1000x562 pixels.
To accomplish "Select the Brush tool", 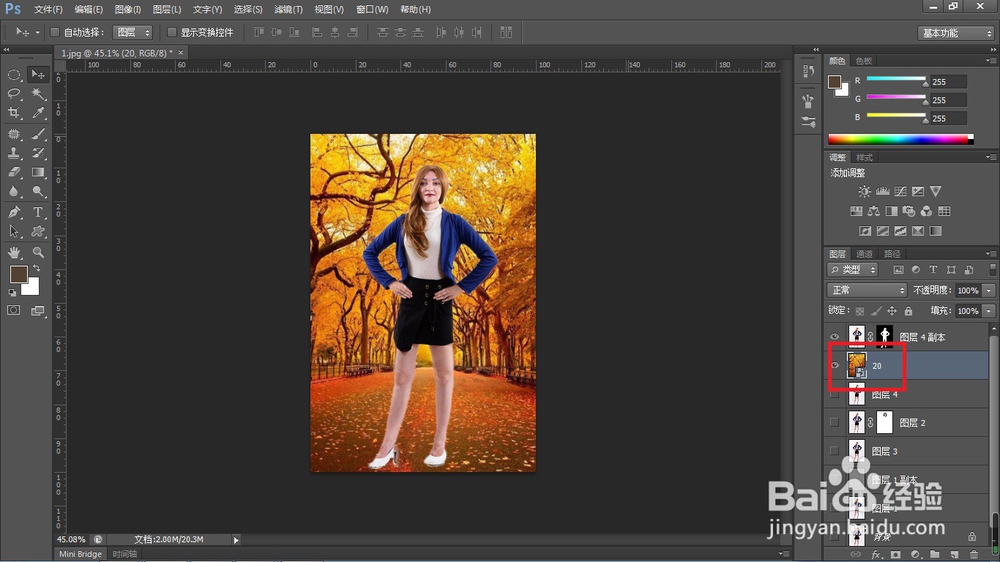I will click(x=38, y=134).
